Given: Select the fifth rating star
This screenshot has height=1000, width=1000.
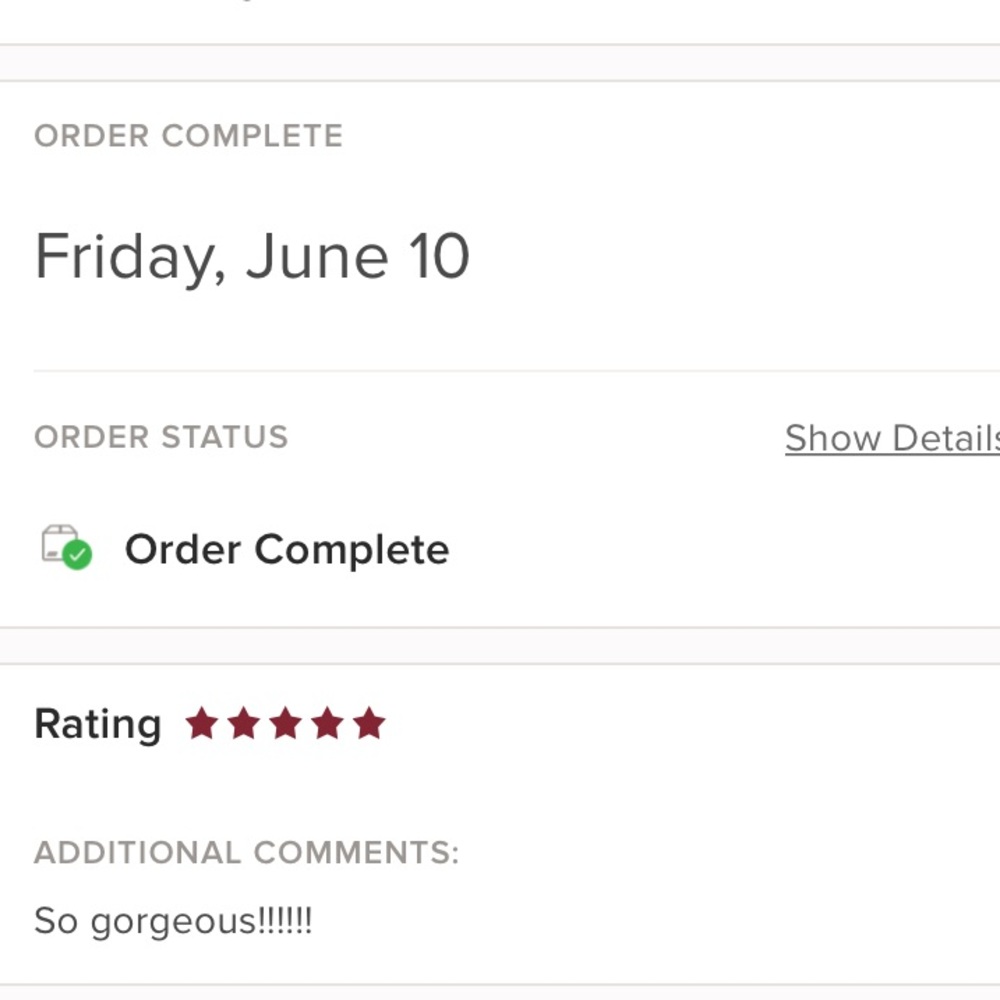Looking at the screenshot, I should [369, 723].
